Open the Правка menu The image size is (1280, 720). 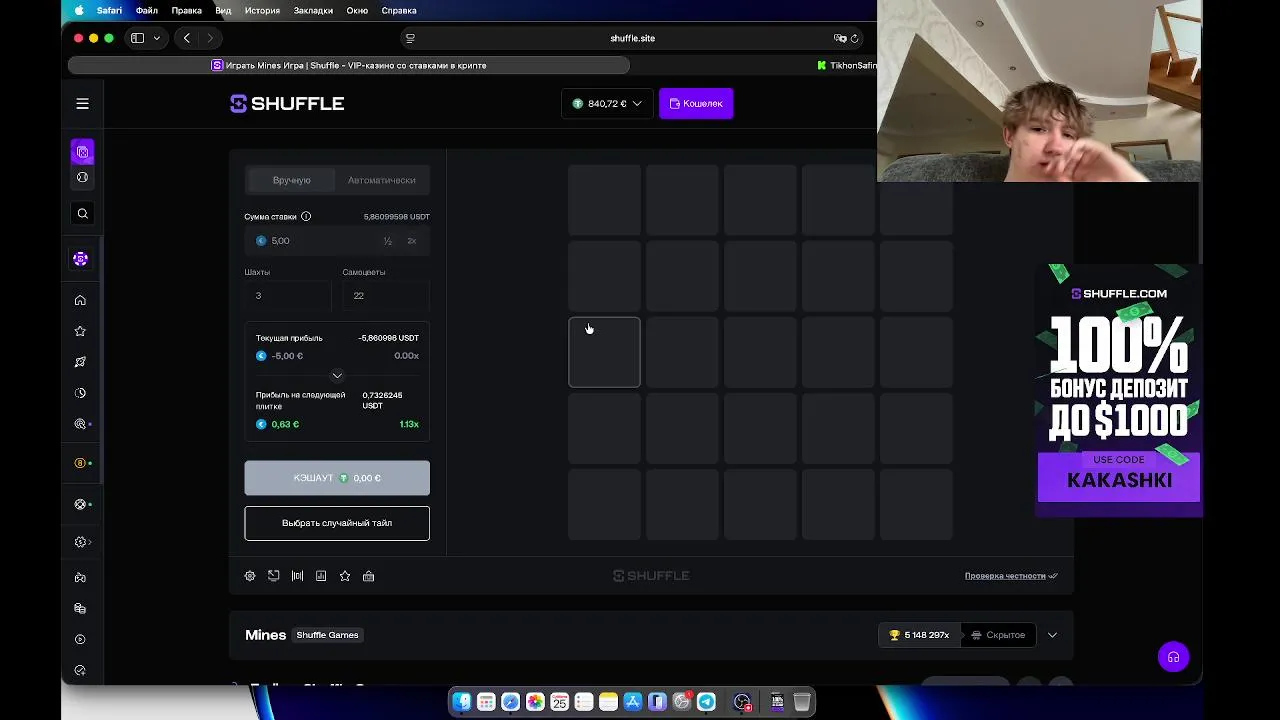coord(187,10)
